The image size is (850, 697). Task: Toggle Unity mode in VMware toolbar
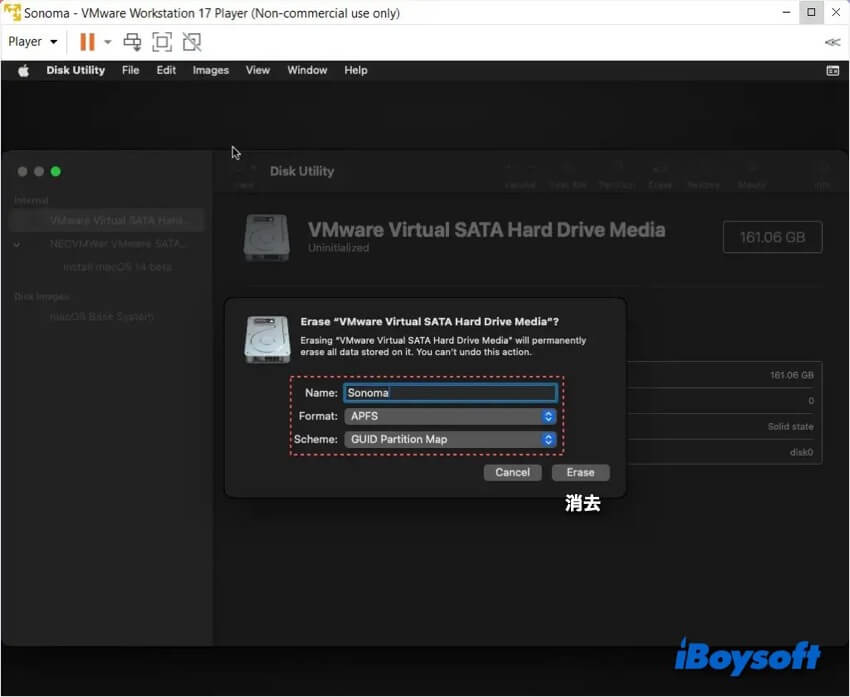pos(192,42)
